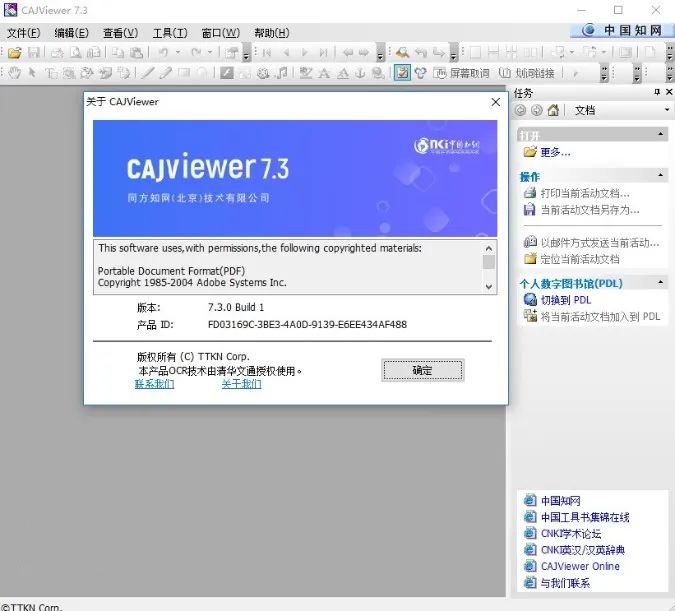The height and width of the screenshot is (611, 675).
Task: Open the 工具(T) menu
Action: pyautogui.click(x=170, y=33)
